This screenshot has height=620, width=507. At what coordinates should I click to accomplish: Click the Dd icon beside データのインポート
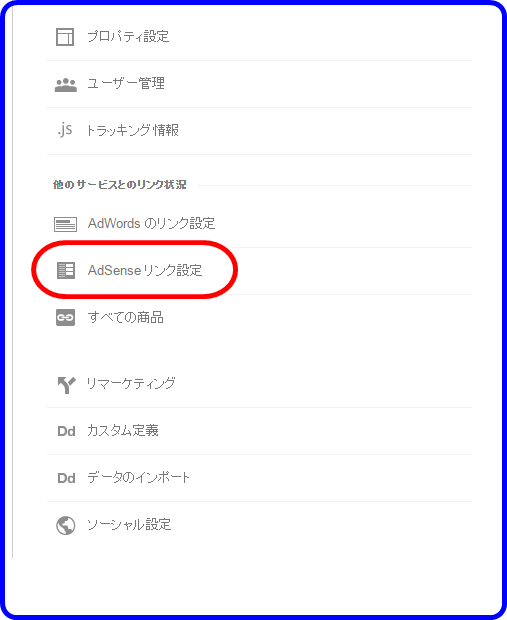click(x=66, y=478)
